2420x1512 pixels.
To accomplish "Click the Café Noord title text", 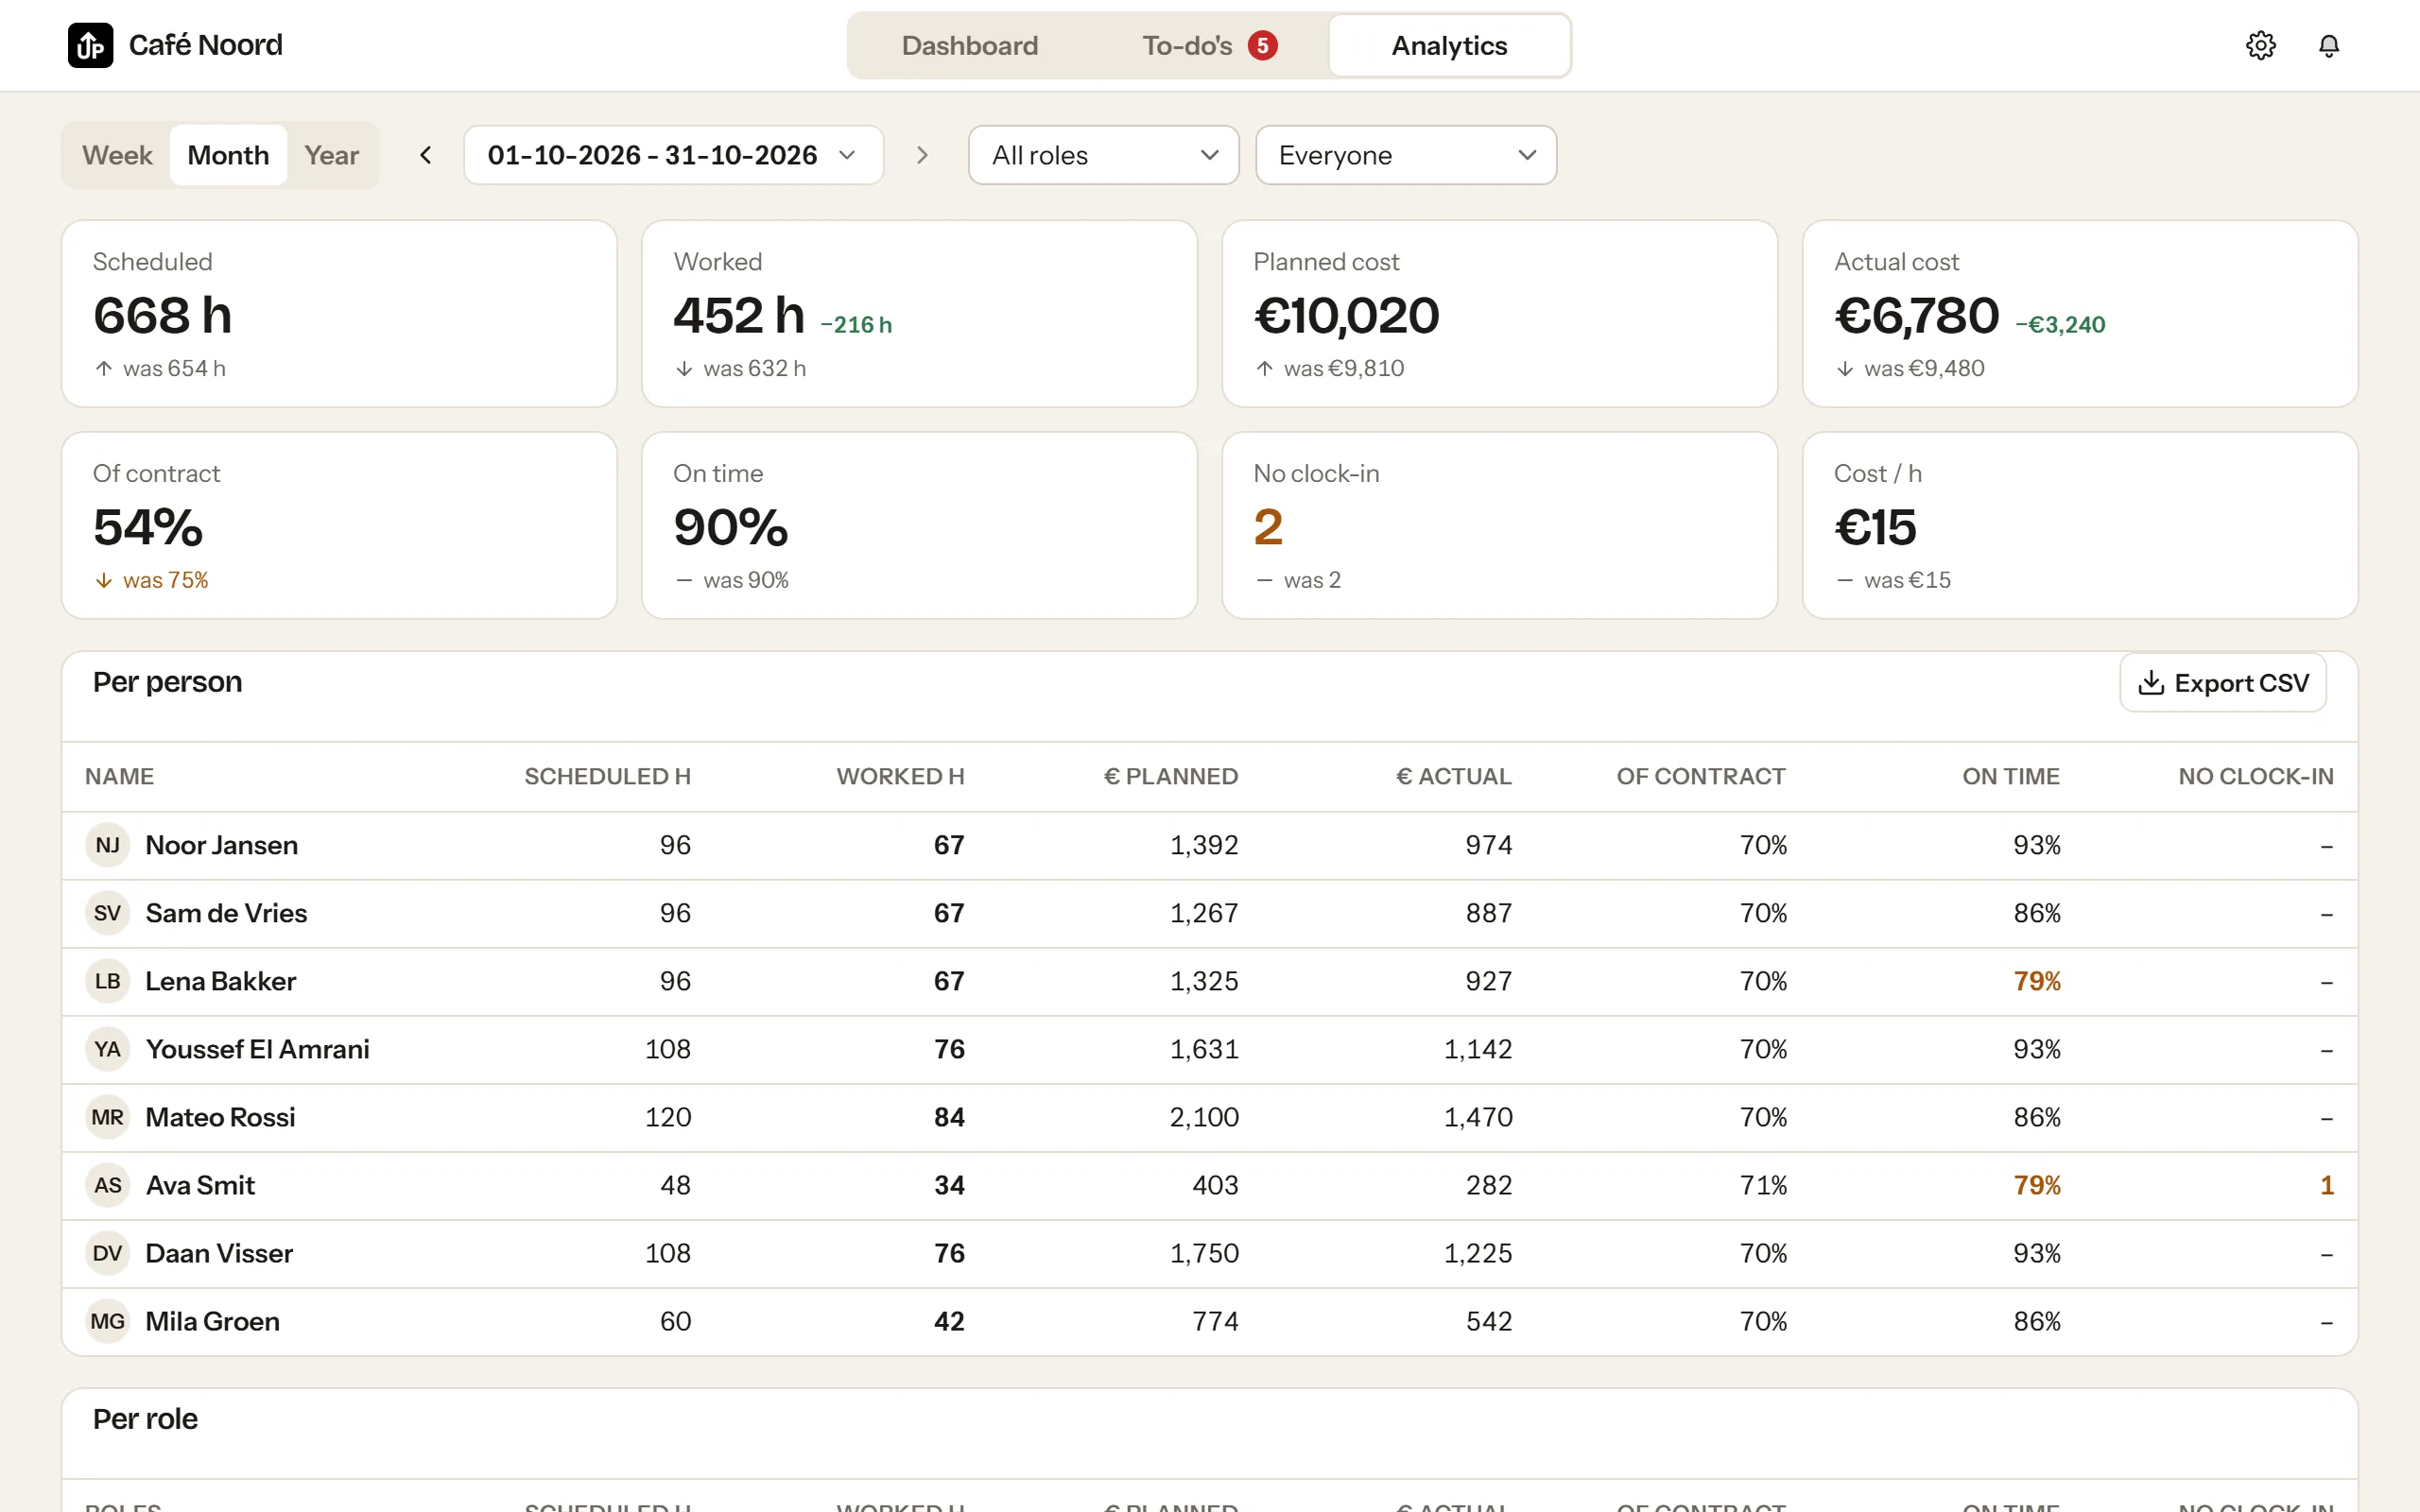I will point(205,45).
